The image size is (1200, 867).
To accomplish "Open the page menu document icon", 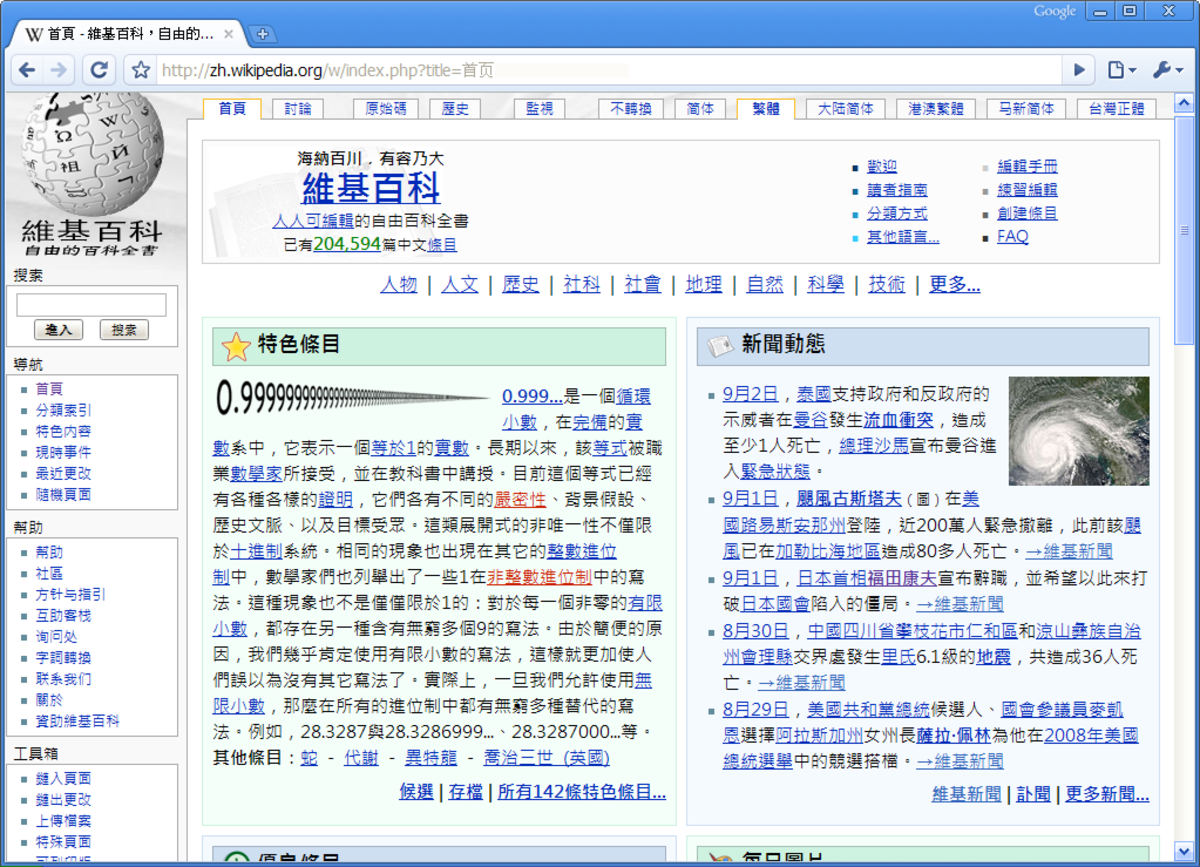I will tap(1121, 70).
